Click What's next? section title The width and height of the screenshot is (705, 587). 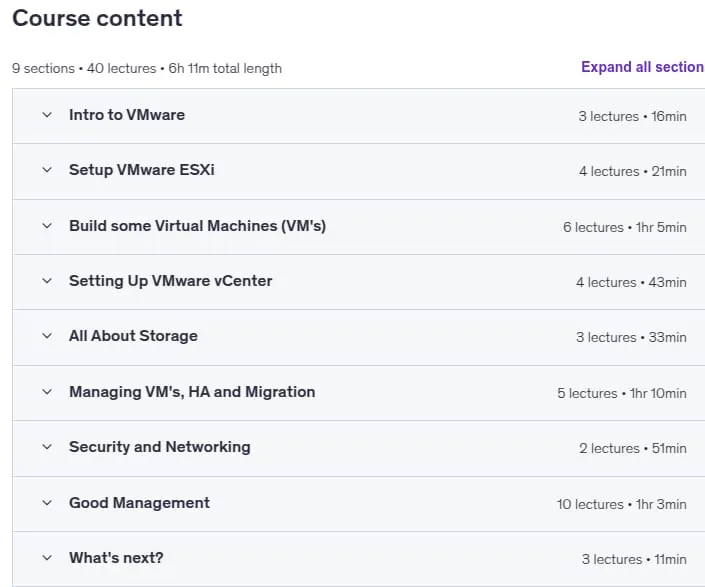[116, 558]
